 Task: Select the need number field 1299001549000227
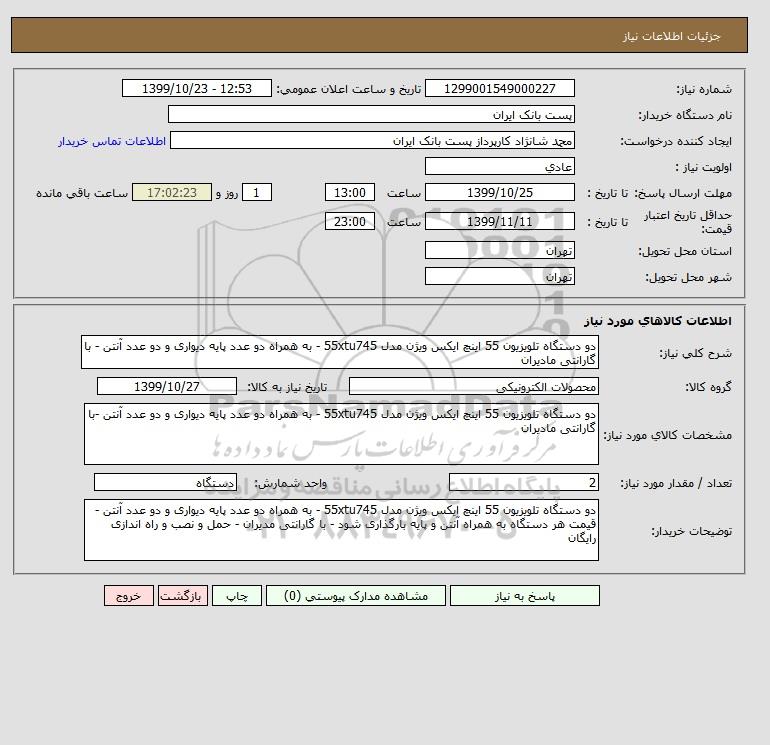click(x=499, y=88)
